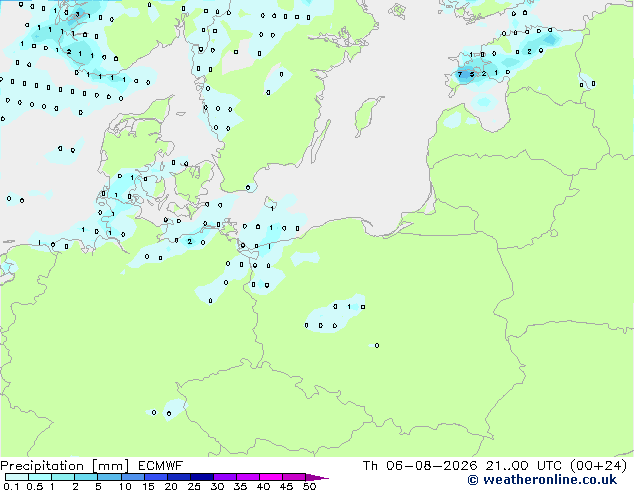Select the 2–5 mm legend color swatch
Image resolution: width=634 pixels, height=490 pixels.
tap(86, 477)
